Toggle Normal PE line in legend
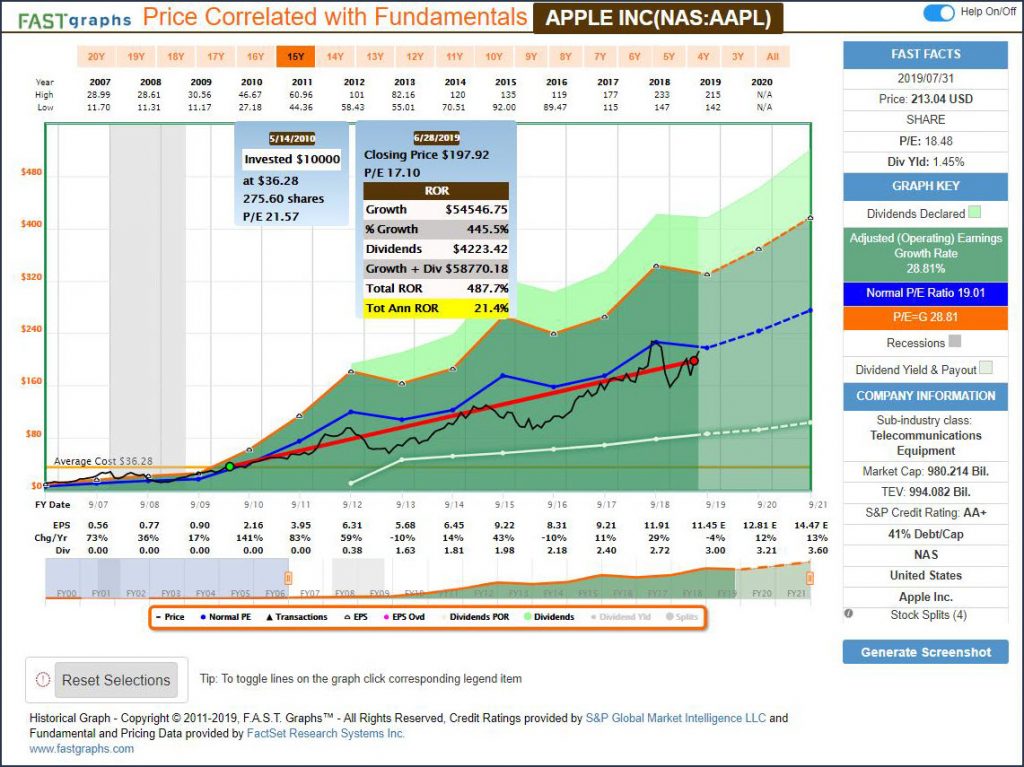Screen dimensions: 1024x767 point(224,617)
